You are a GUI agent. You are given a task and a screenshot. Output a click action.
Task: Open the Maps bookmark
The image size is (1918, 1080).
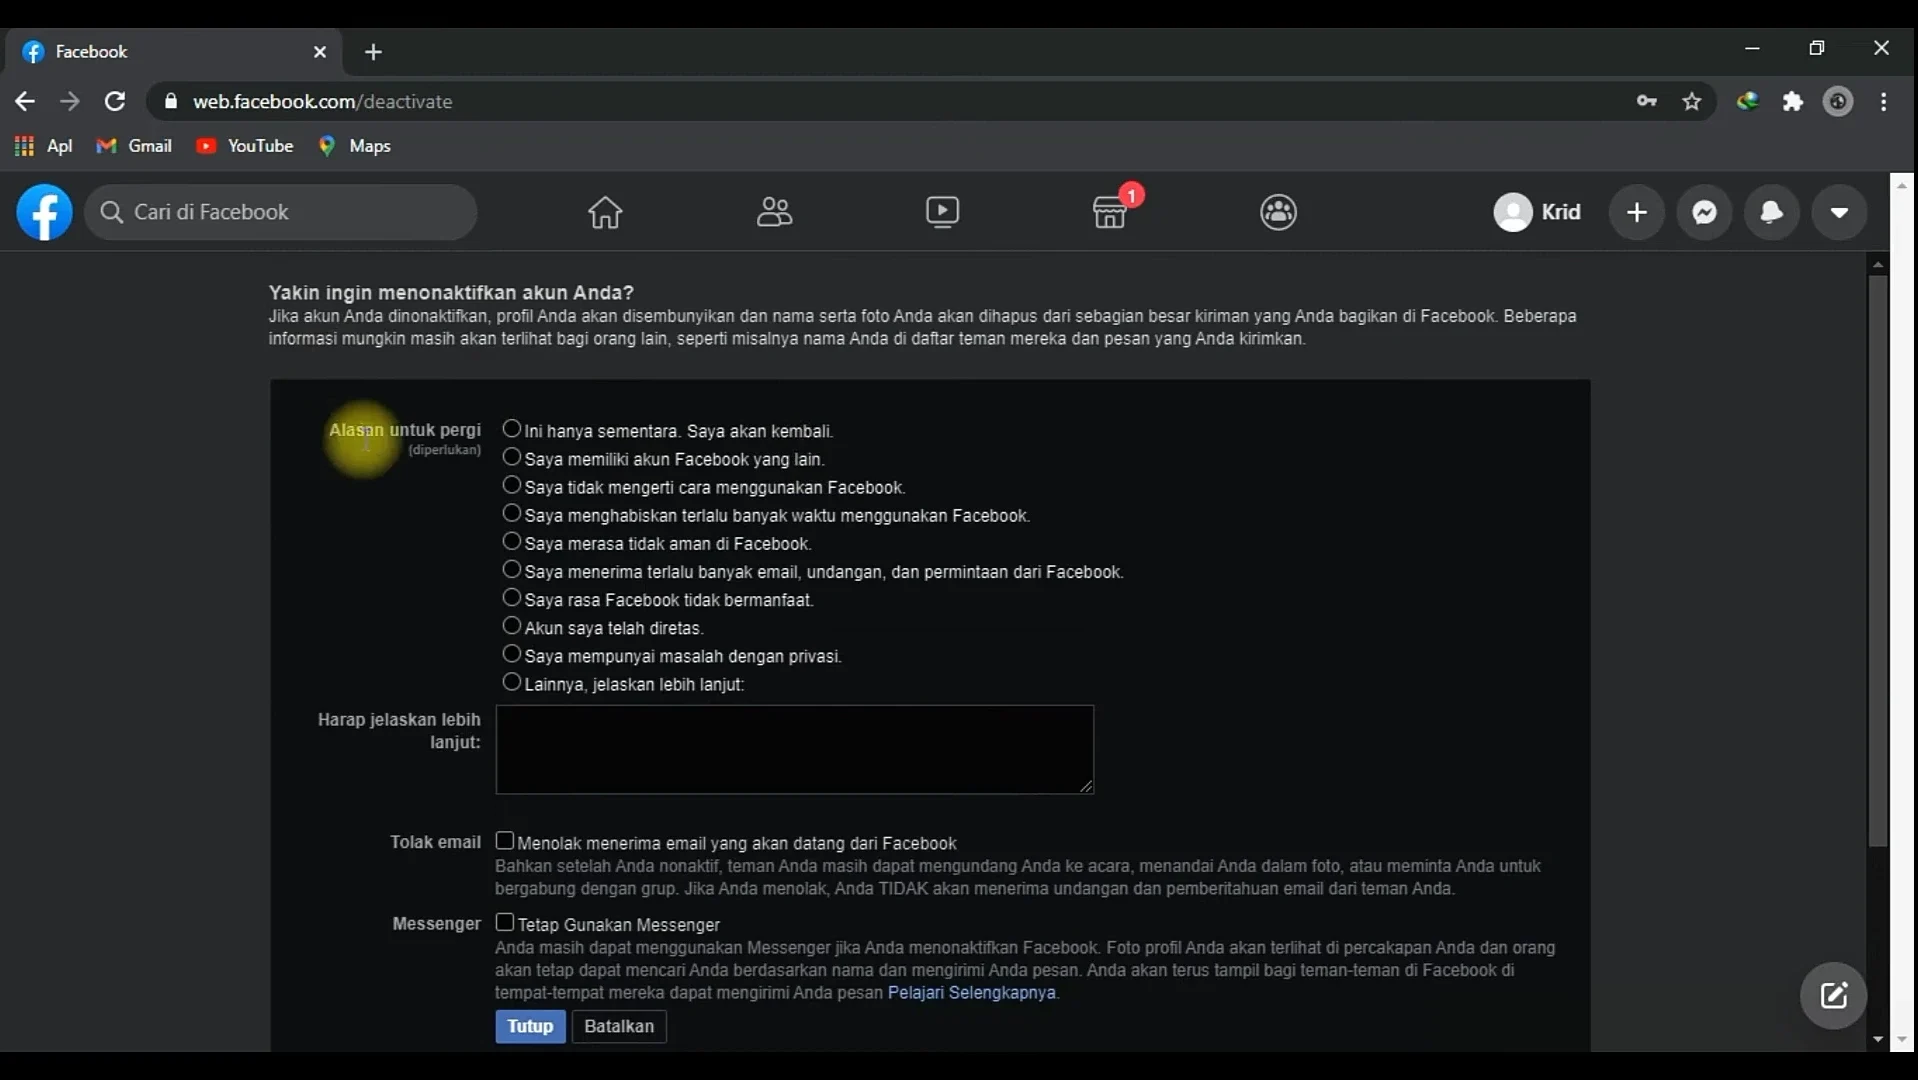354,146
